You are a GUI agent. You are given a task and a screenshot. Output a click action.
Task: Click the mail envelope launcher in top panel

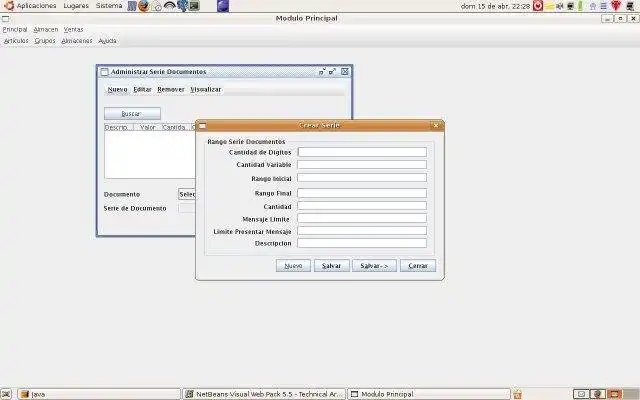[157, 6]
